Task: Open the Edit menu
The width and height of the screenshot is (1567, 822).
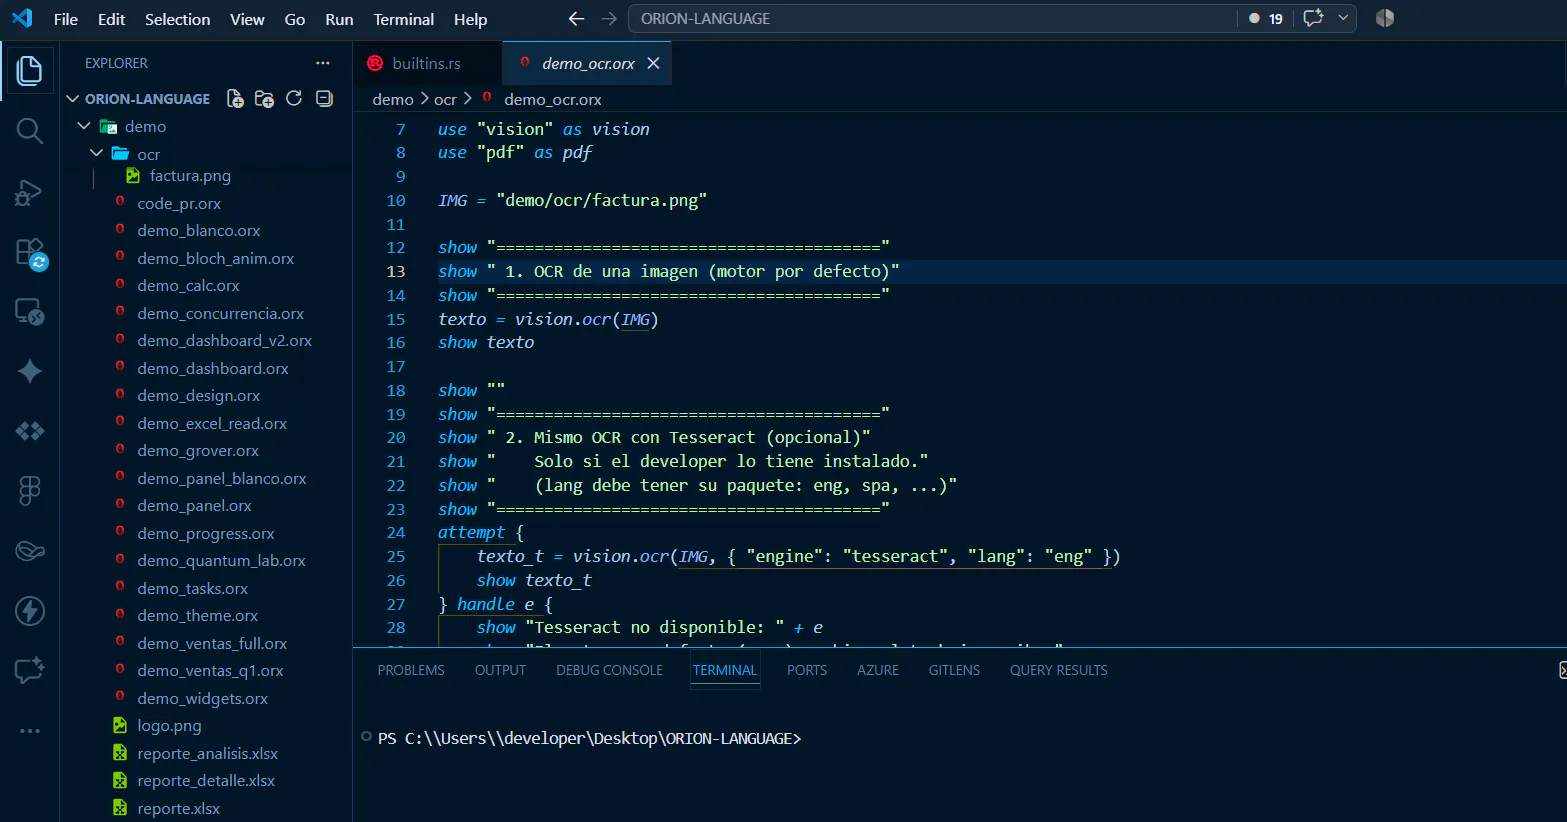Action: pos(111,19)
